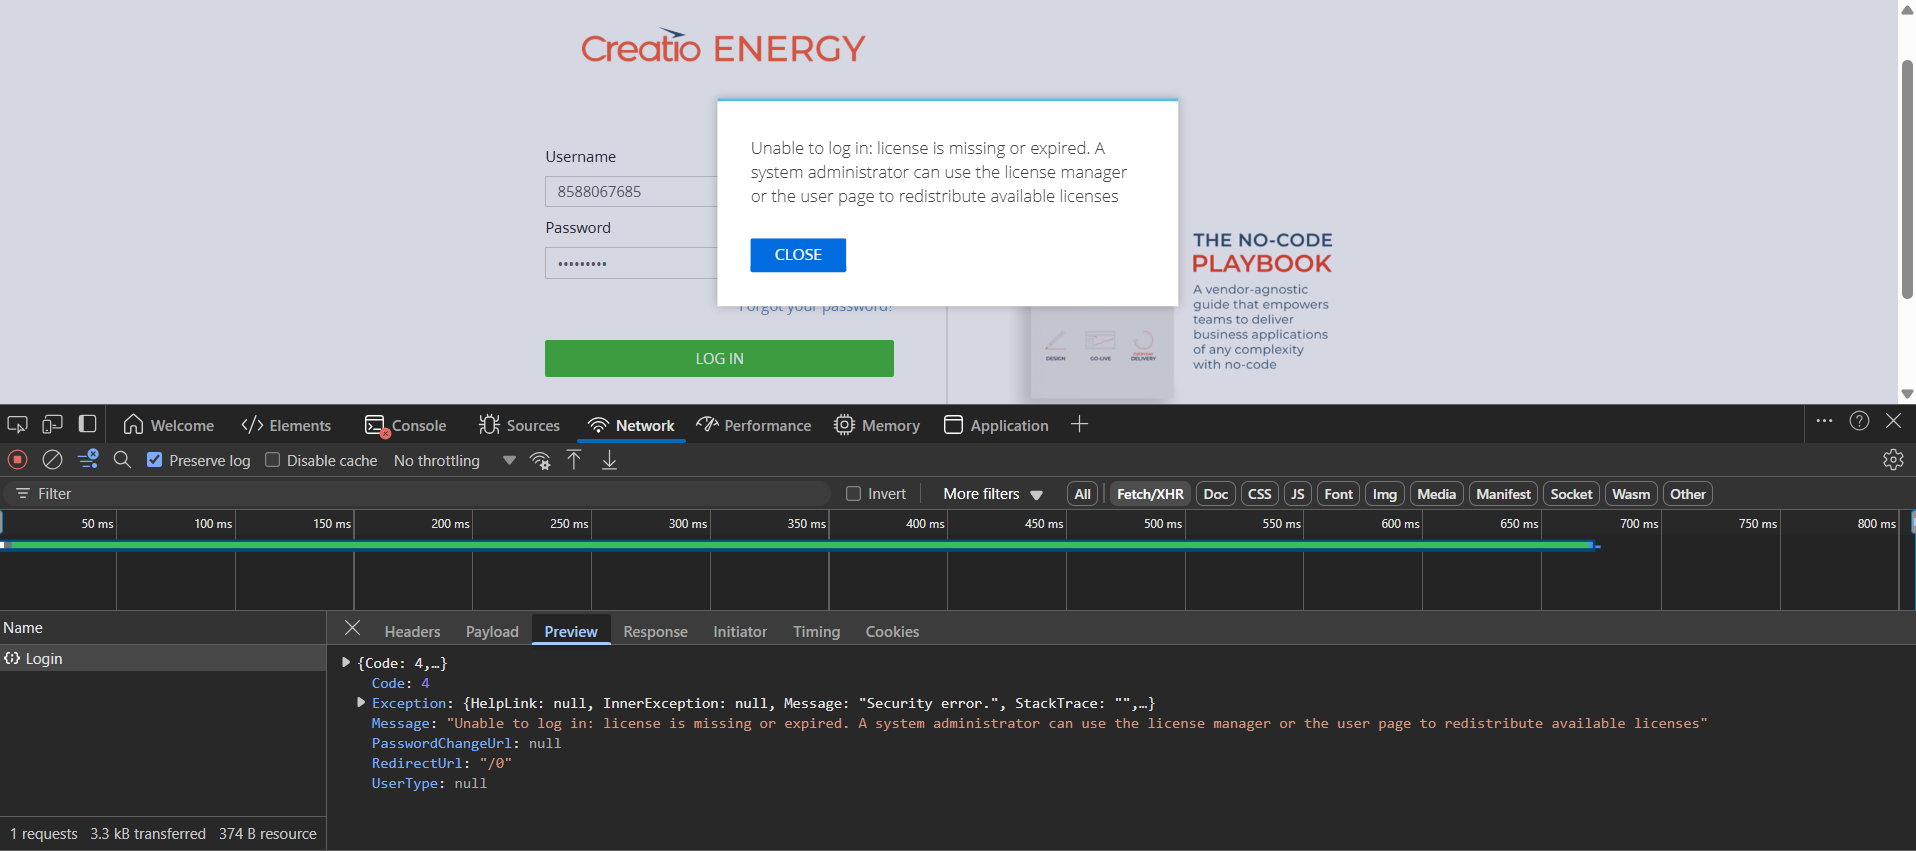
Task: Open network conditions wifi icon
Action: coord(540,460)
